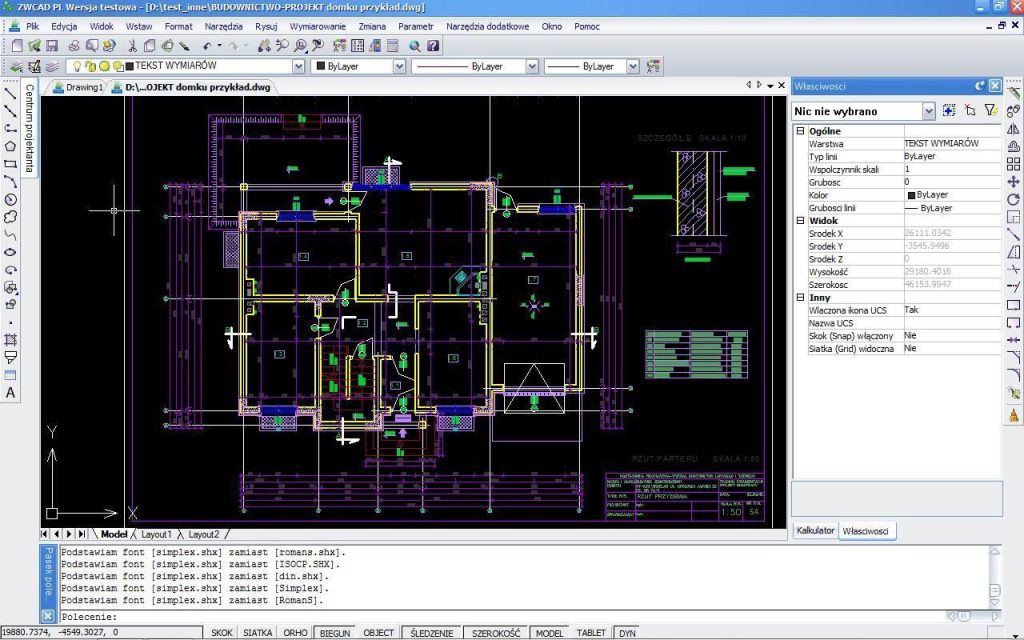The image size is (1024, 640).
Task: Click the Undo arrow icon
Action: 207,46
